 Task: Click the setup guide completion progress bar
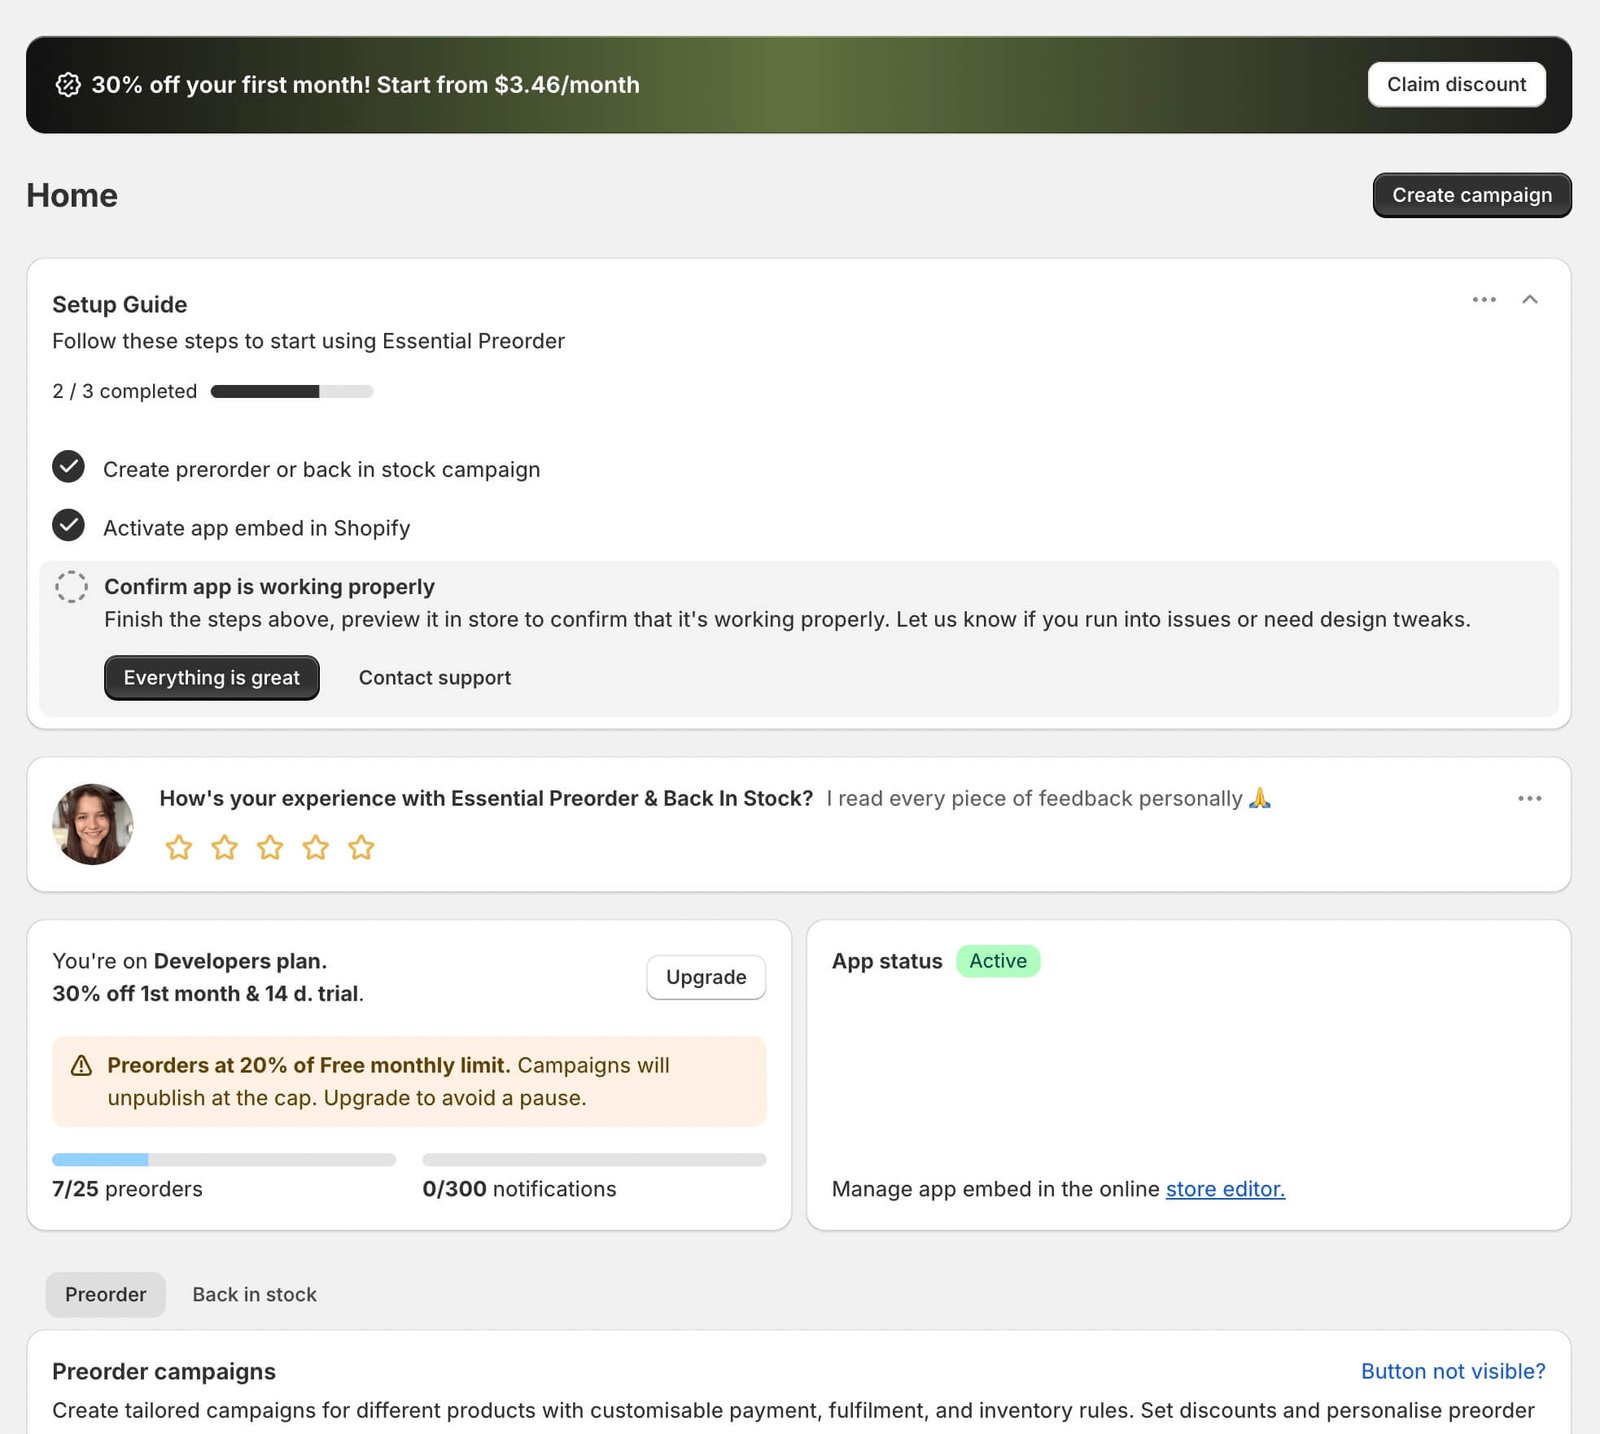coord(292,392)
